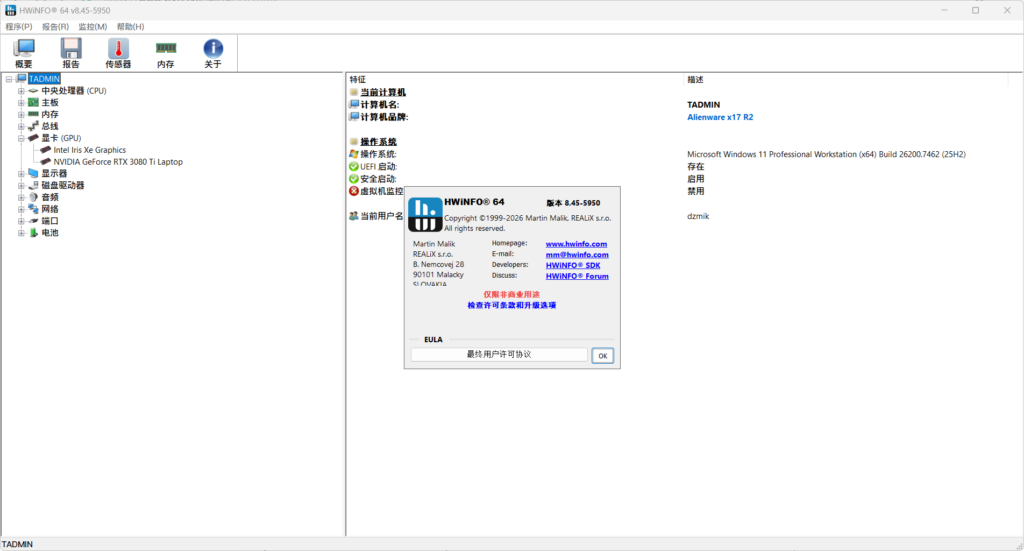The image size is (1024, 551).
Task: Click OK in the about dialog
Action: pyautogui.click(x=602, y=356)
